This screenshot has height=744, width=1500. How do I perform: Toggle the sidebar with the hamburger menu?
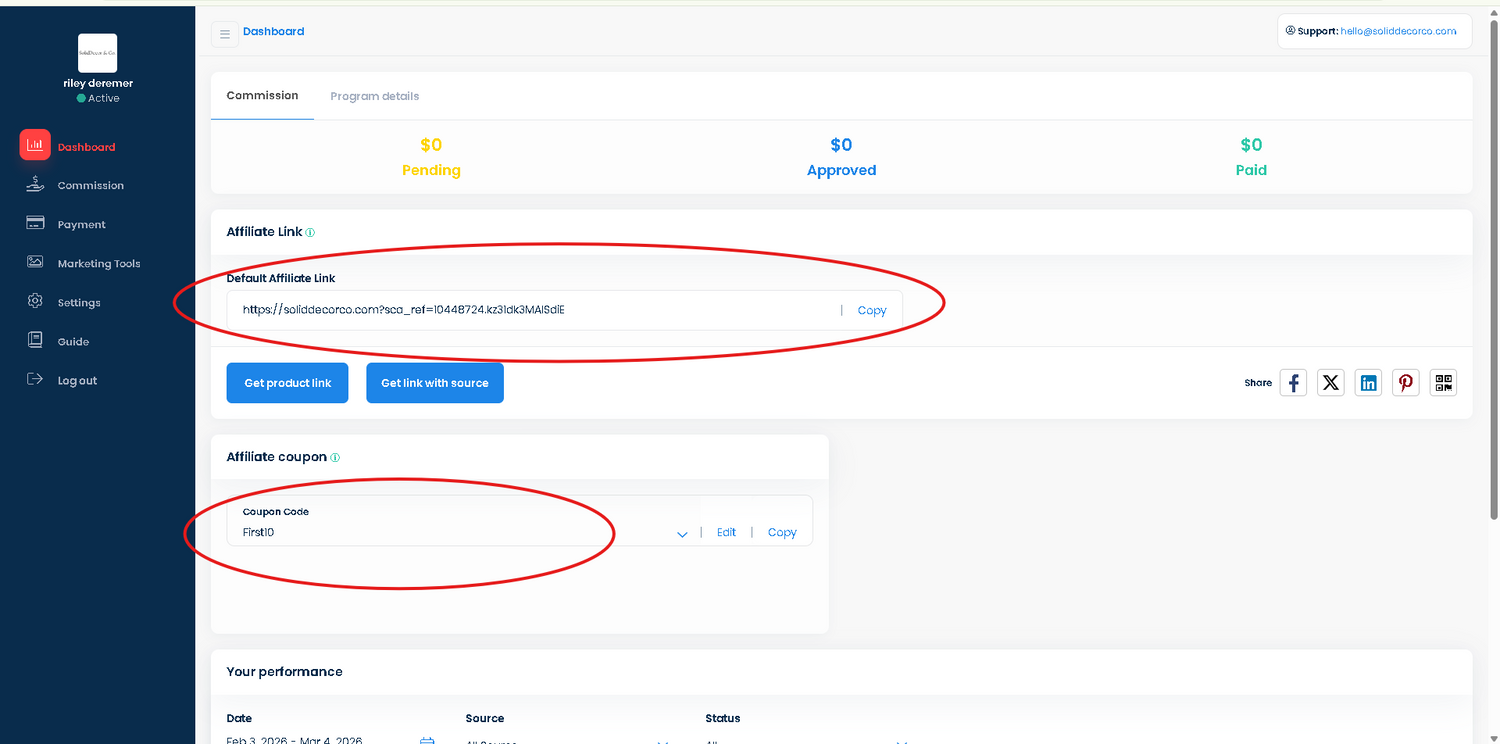[225, 33]
